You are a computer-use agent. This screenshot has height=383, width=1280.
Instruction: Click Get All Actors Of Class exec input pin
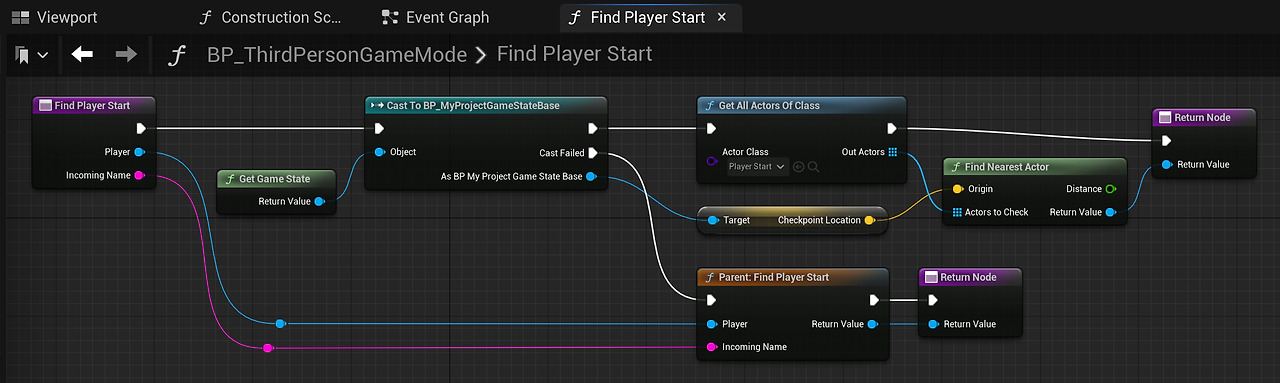click(x=711, y=128)
